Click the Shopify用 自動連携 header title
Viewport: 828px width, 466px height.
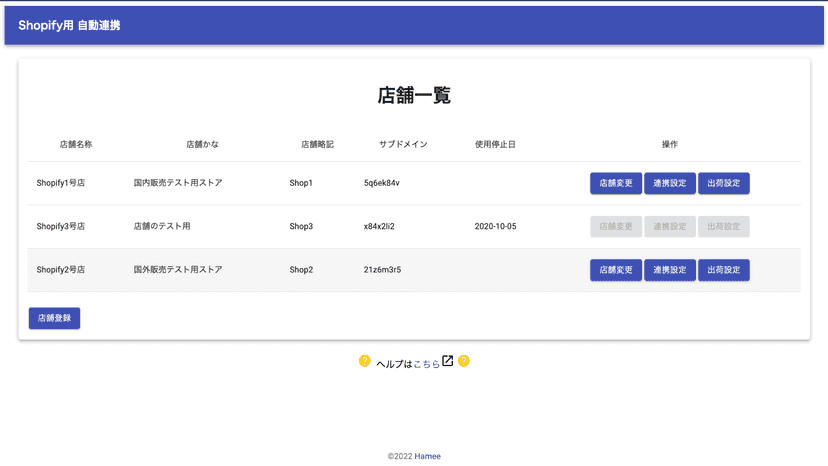tap(69, 25)
